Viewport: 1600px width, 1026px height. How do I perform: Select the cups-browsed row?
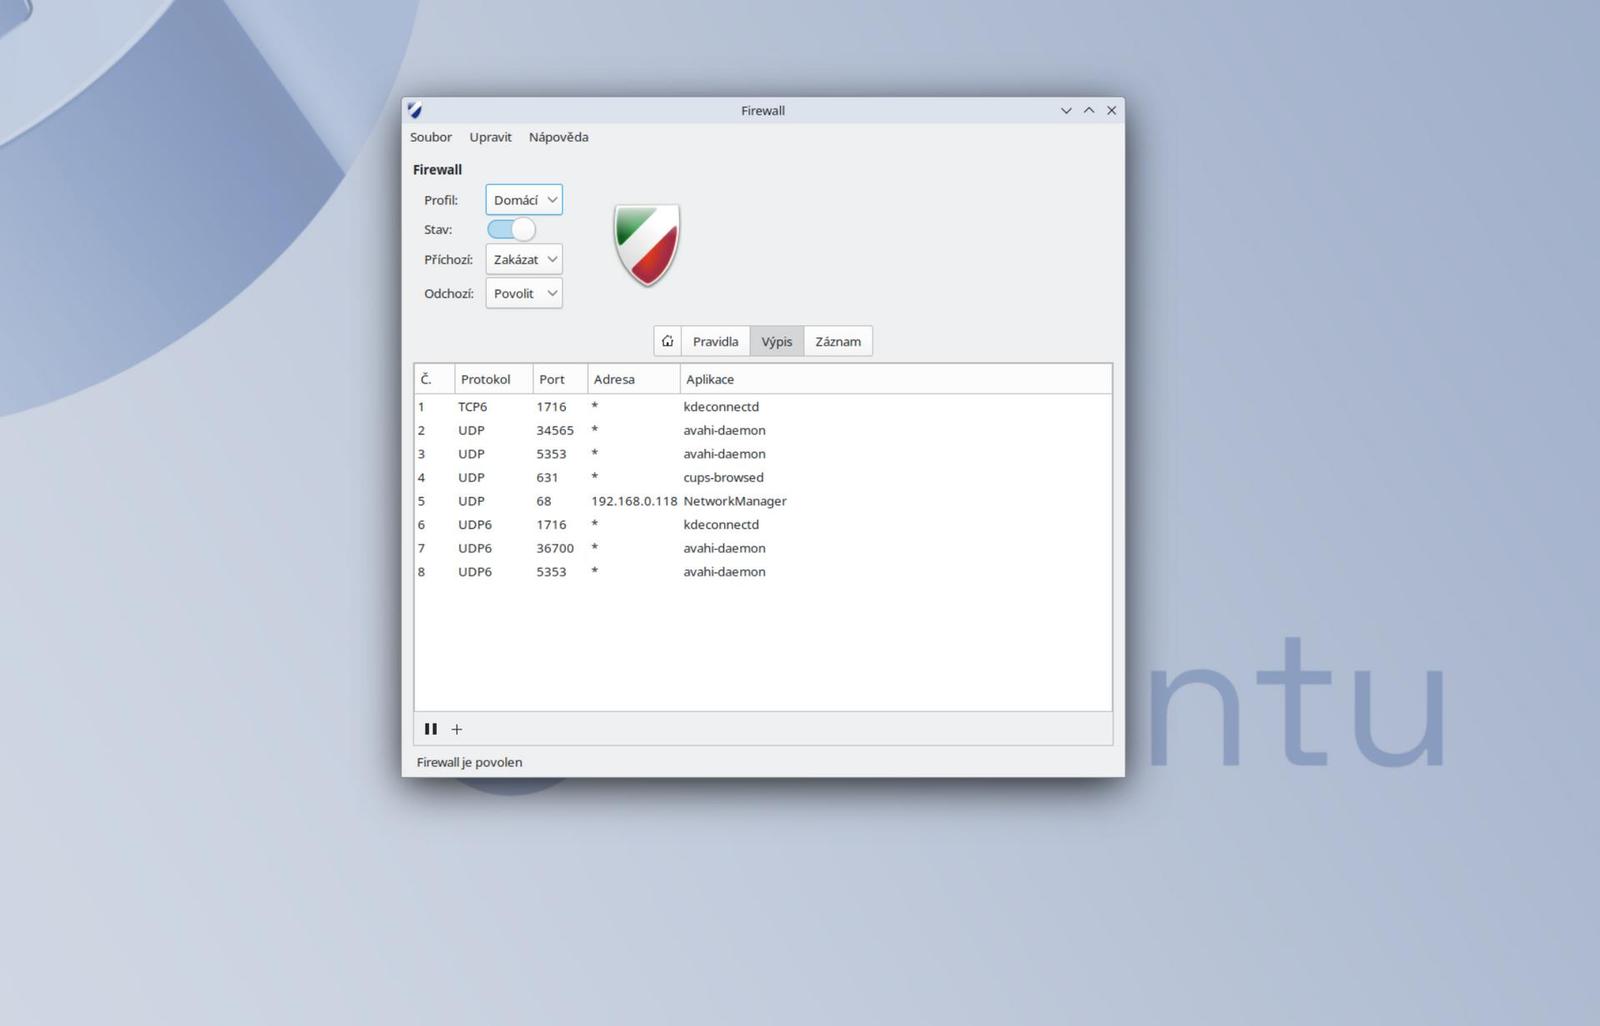pyautogui.click(x=763, y=477)
